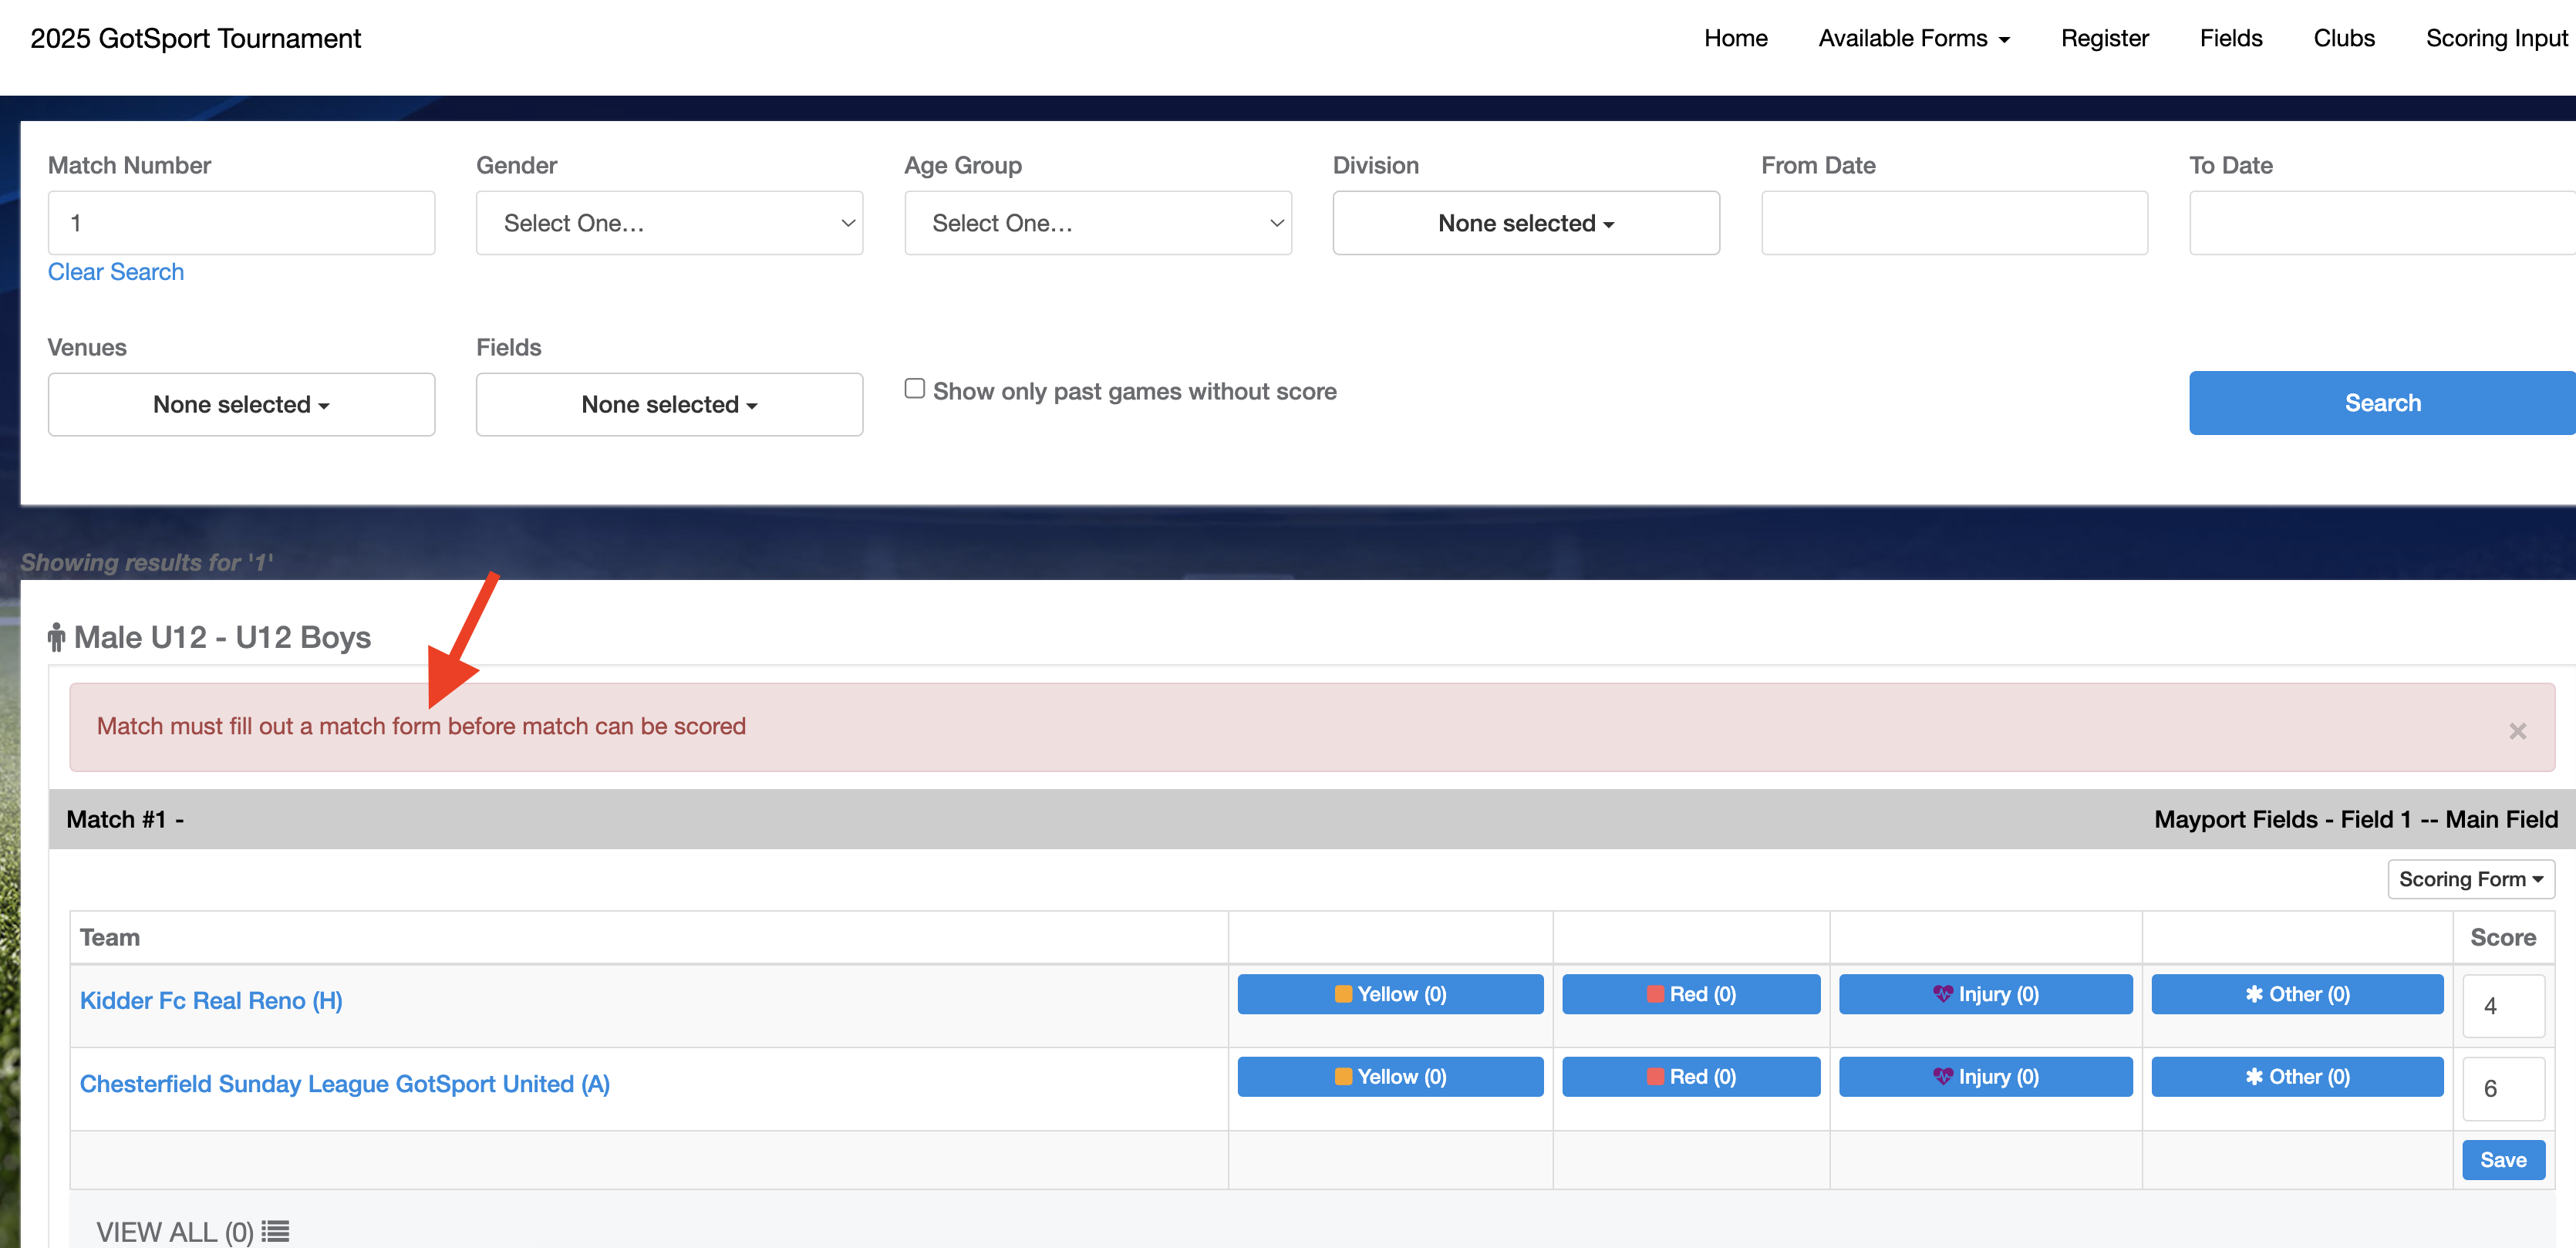Expand the Division None selected dropdown
Screen dimensions: 2576x1248
click(x=1526, y=223)
